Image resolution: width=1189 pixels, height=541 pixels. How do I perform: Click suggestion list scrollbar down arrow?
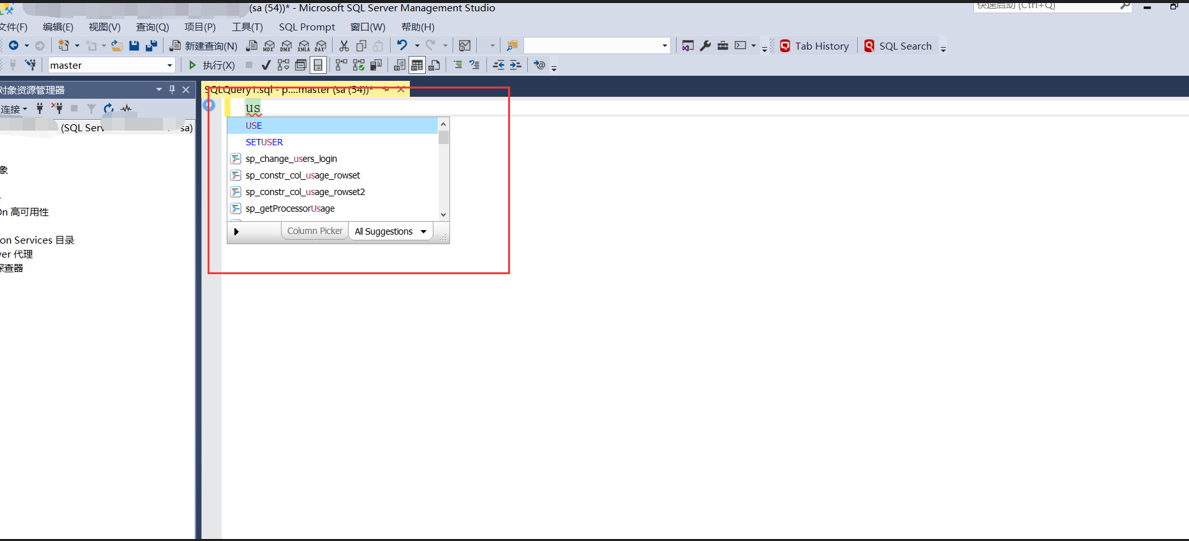[444, 215]
